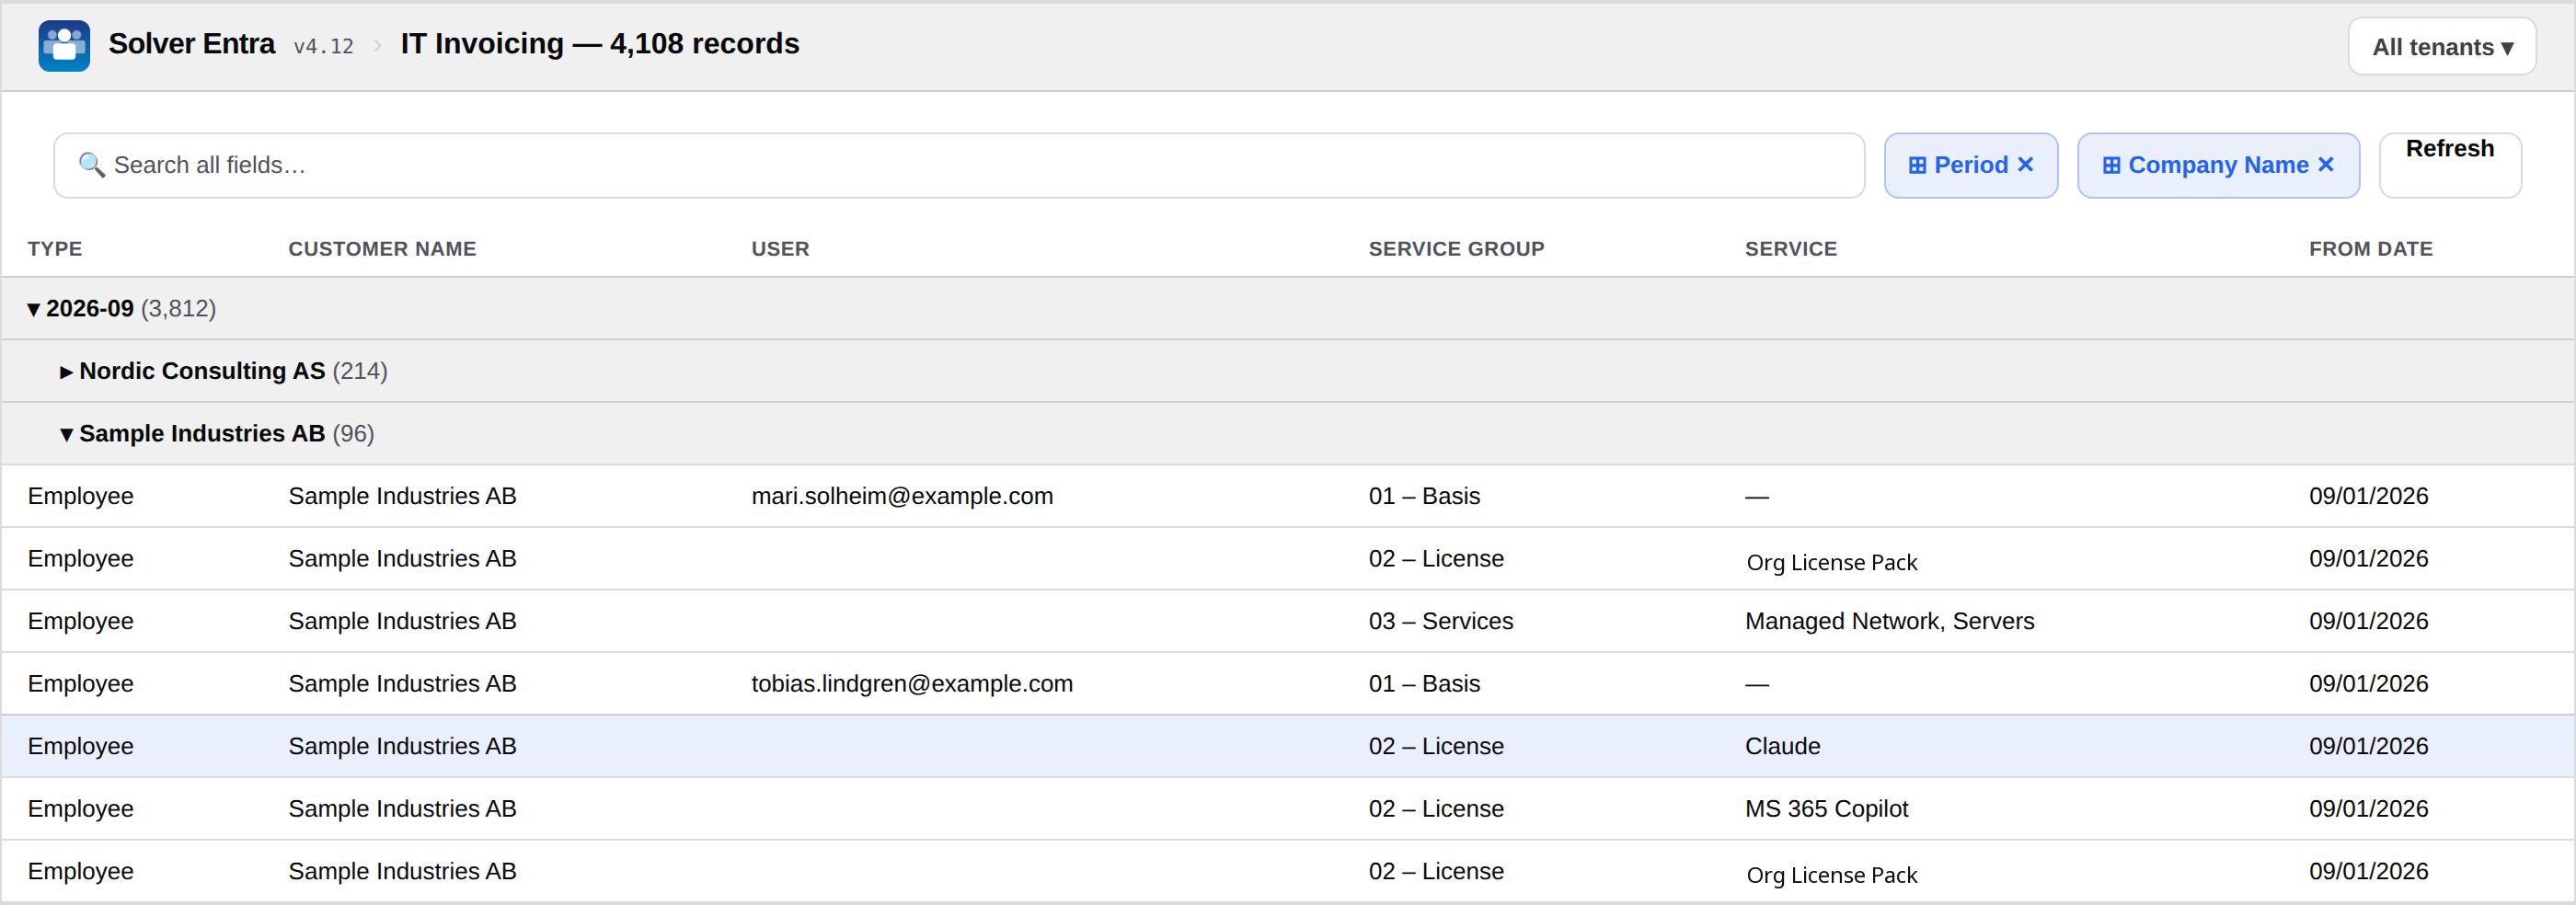Select the tobias.lindgren@example.com user cell
This screenshot has height=905, width=2576.
click(x=912, y=684)
